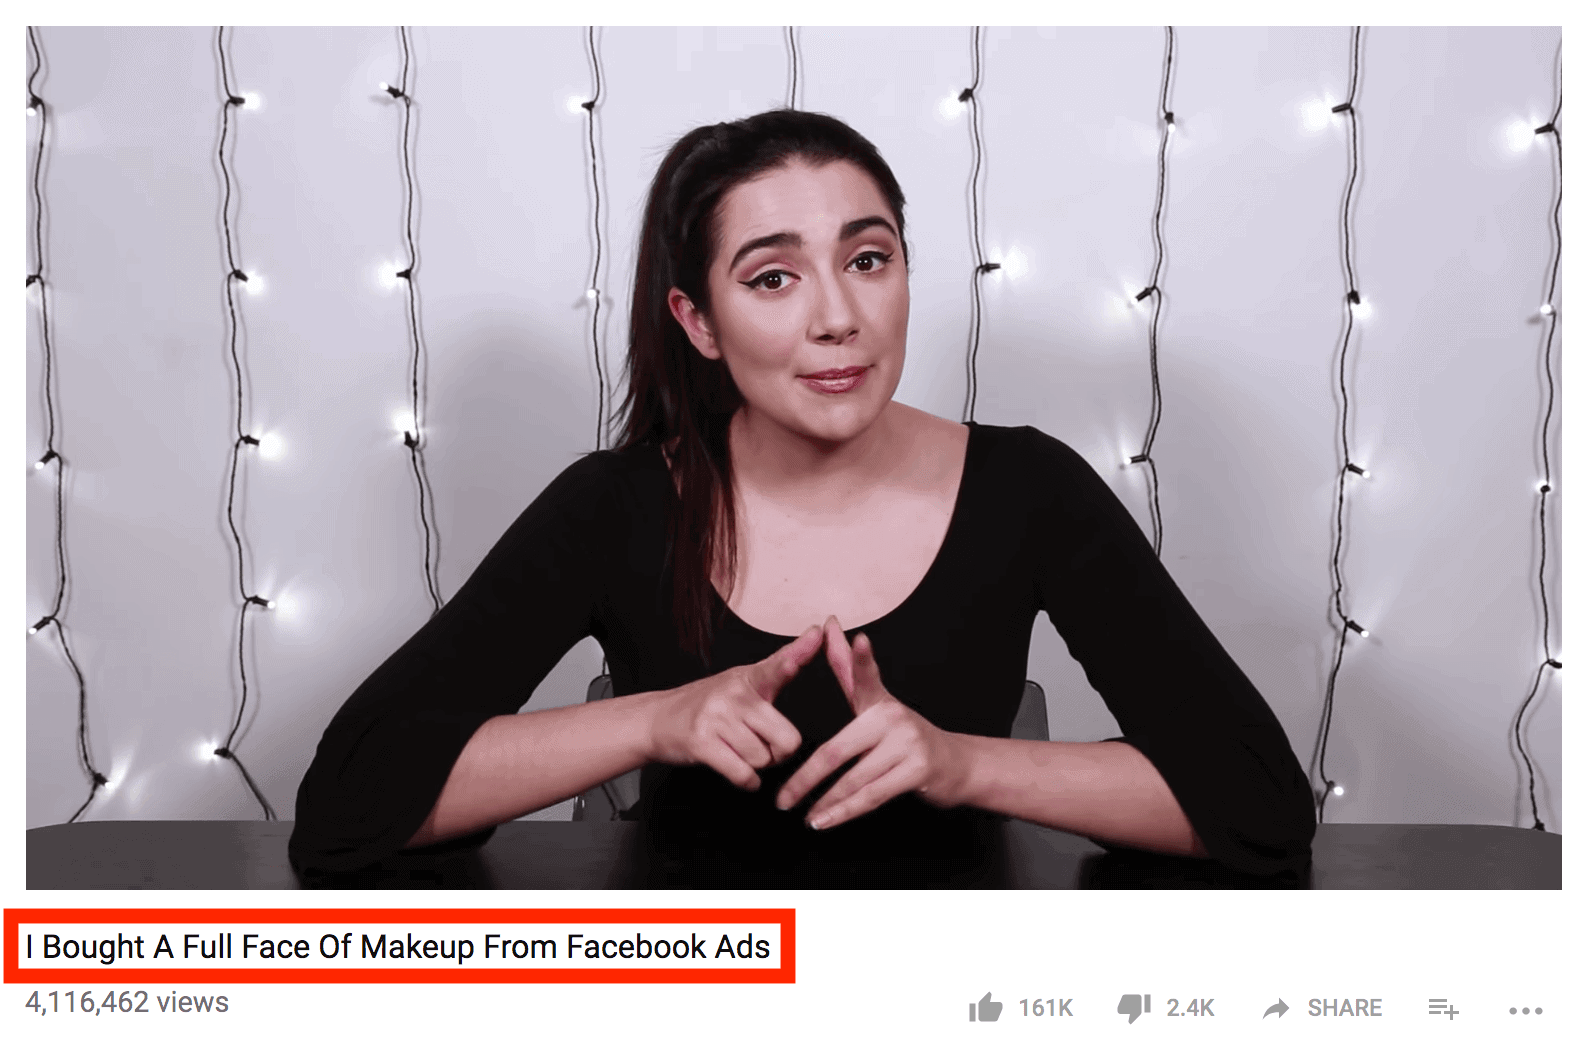This screenshot has width=1588, height=1050.
Task: Click the thumbs up like icon
Action: point(985,1007)
